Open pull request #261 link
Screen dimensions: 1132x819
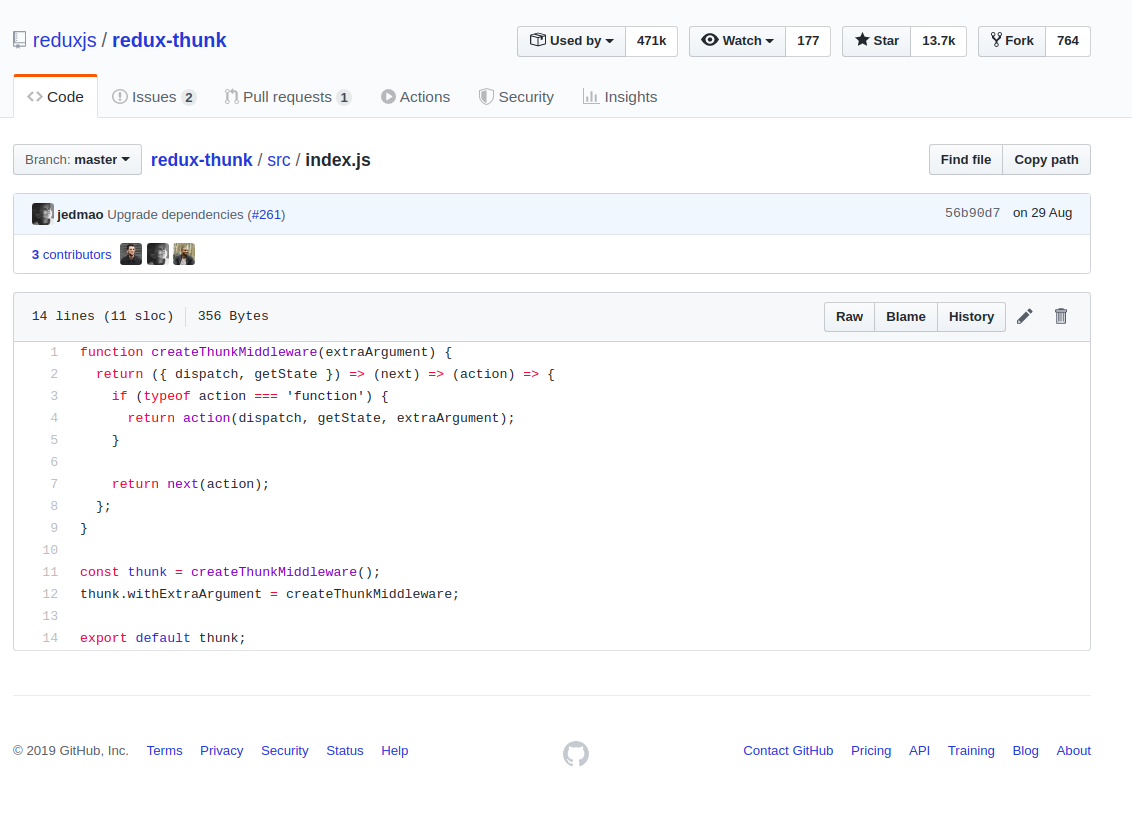(x=267, y=214)
